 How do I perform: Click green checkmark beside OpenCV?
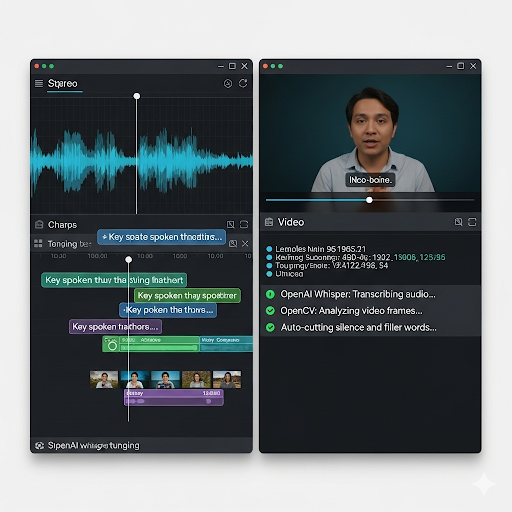click(270, 311)
